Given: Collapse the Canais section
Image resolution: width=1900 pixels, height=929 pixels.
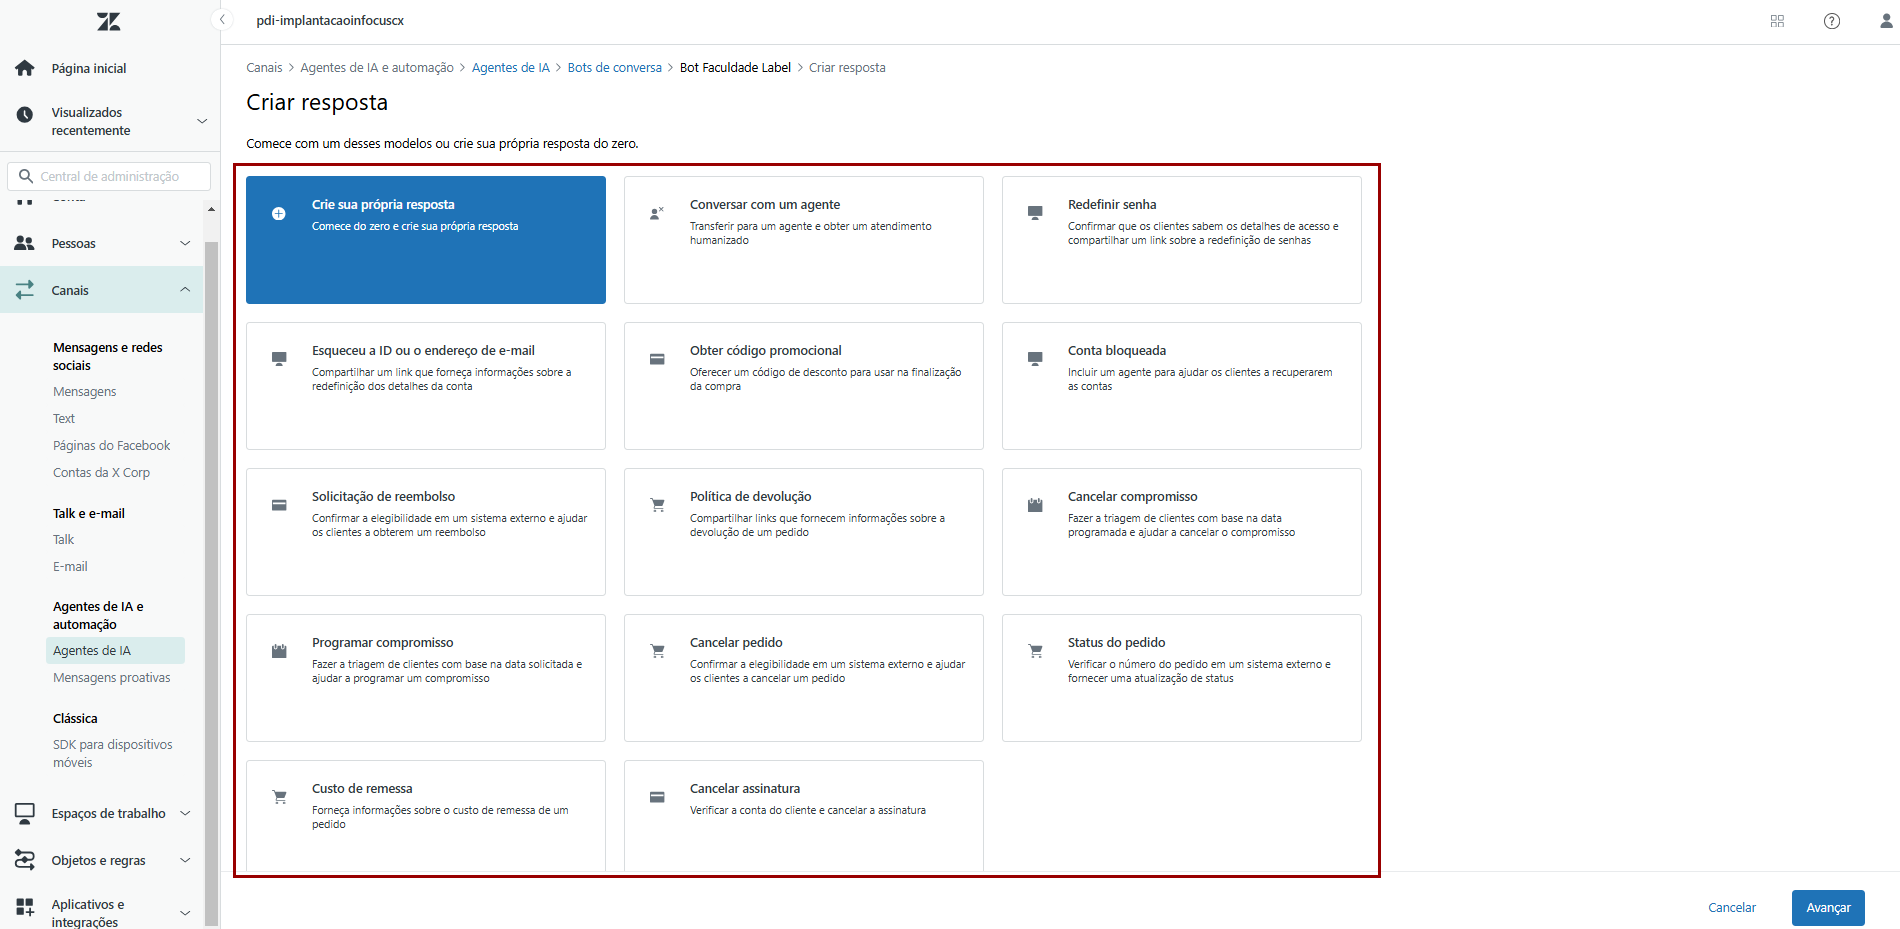Looking at the screenshot, I should [x=185, y=290].
